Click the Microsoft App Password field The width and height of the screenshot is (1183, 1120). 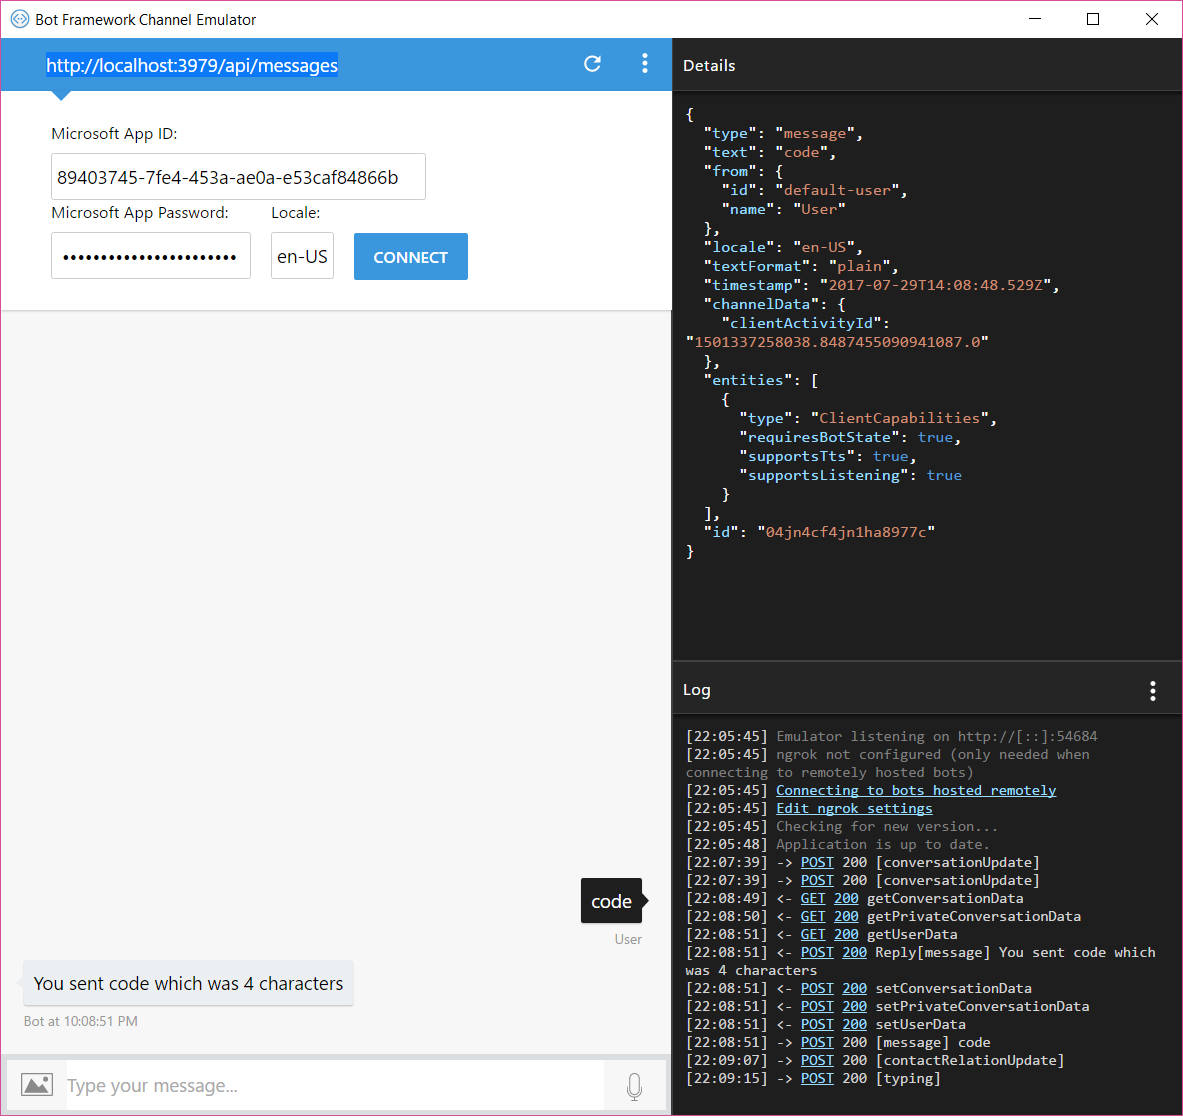click(x=151, y=255)
